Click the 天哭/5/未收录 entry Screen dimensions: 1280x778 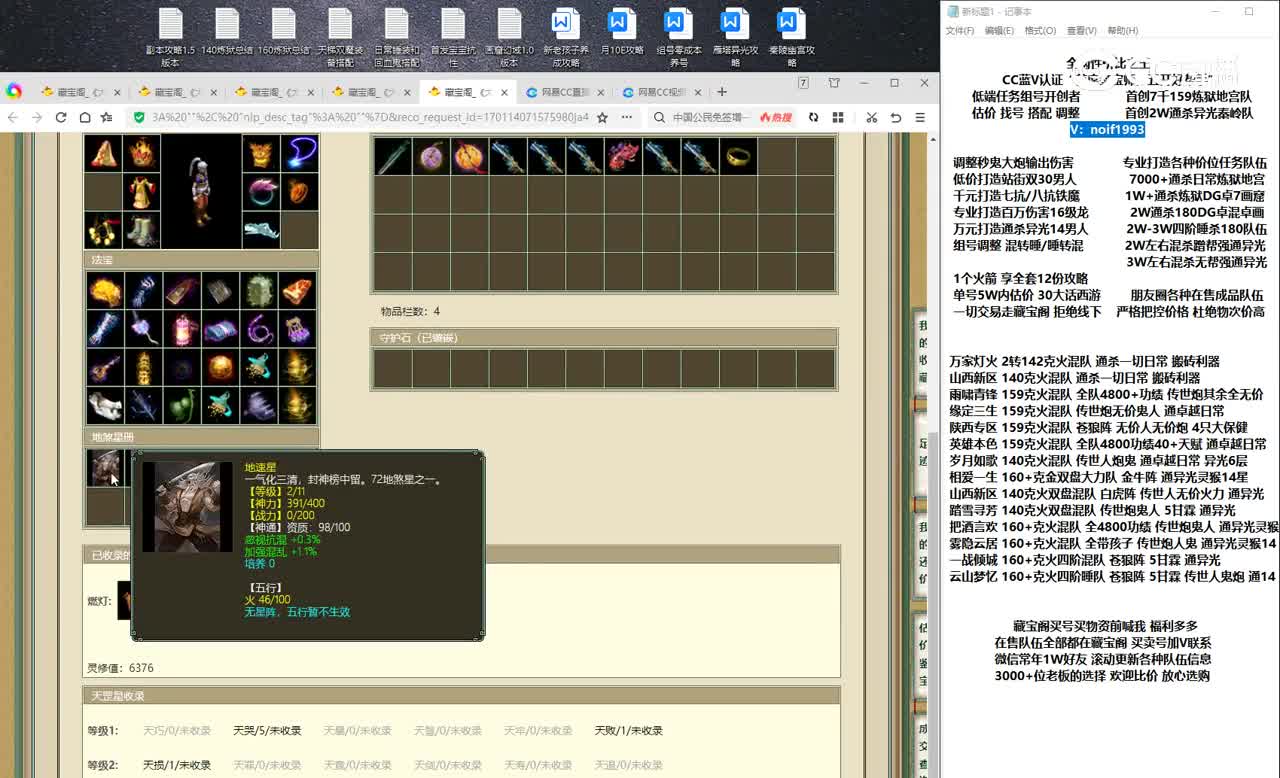coord(267,730)
